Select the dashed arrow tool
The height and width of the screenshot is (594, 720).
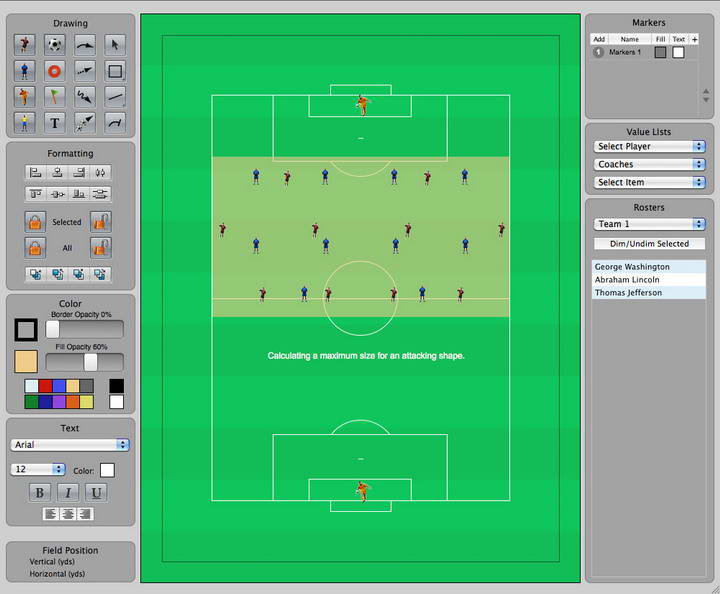[x=85, y=71]
